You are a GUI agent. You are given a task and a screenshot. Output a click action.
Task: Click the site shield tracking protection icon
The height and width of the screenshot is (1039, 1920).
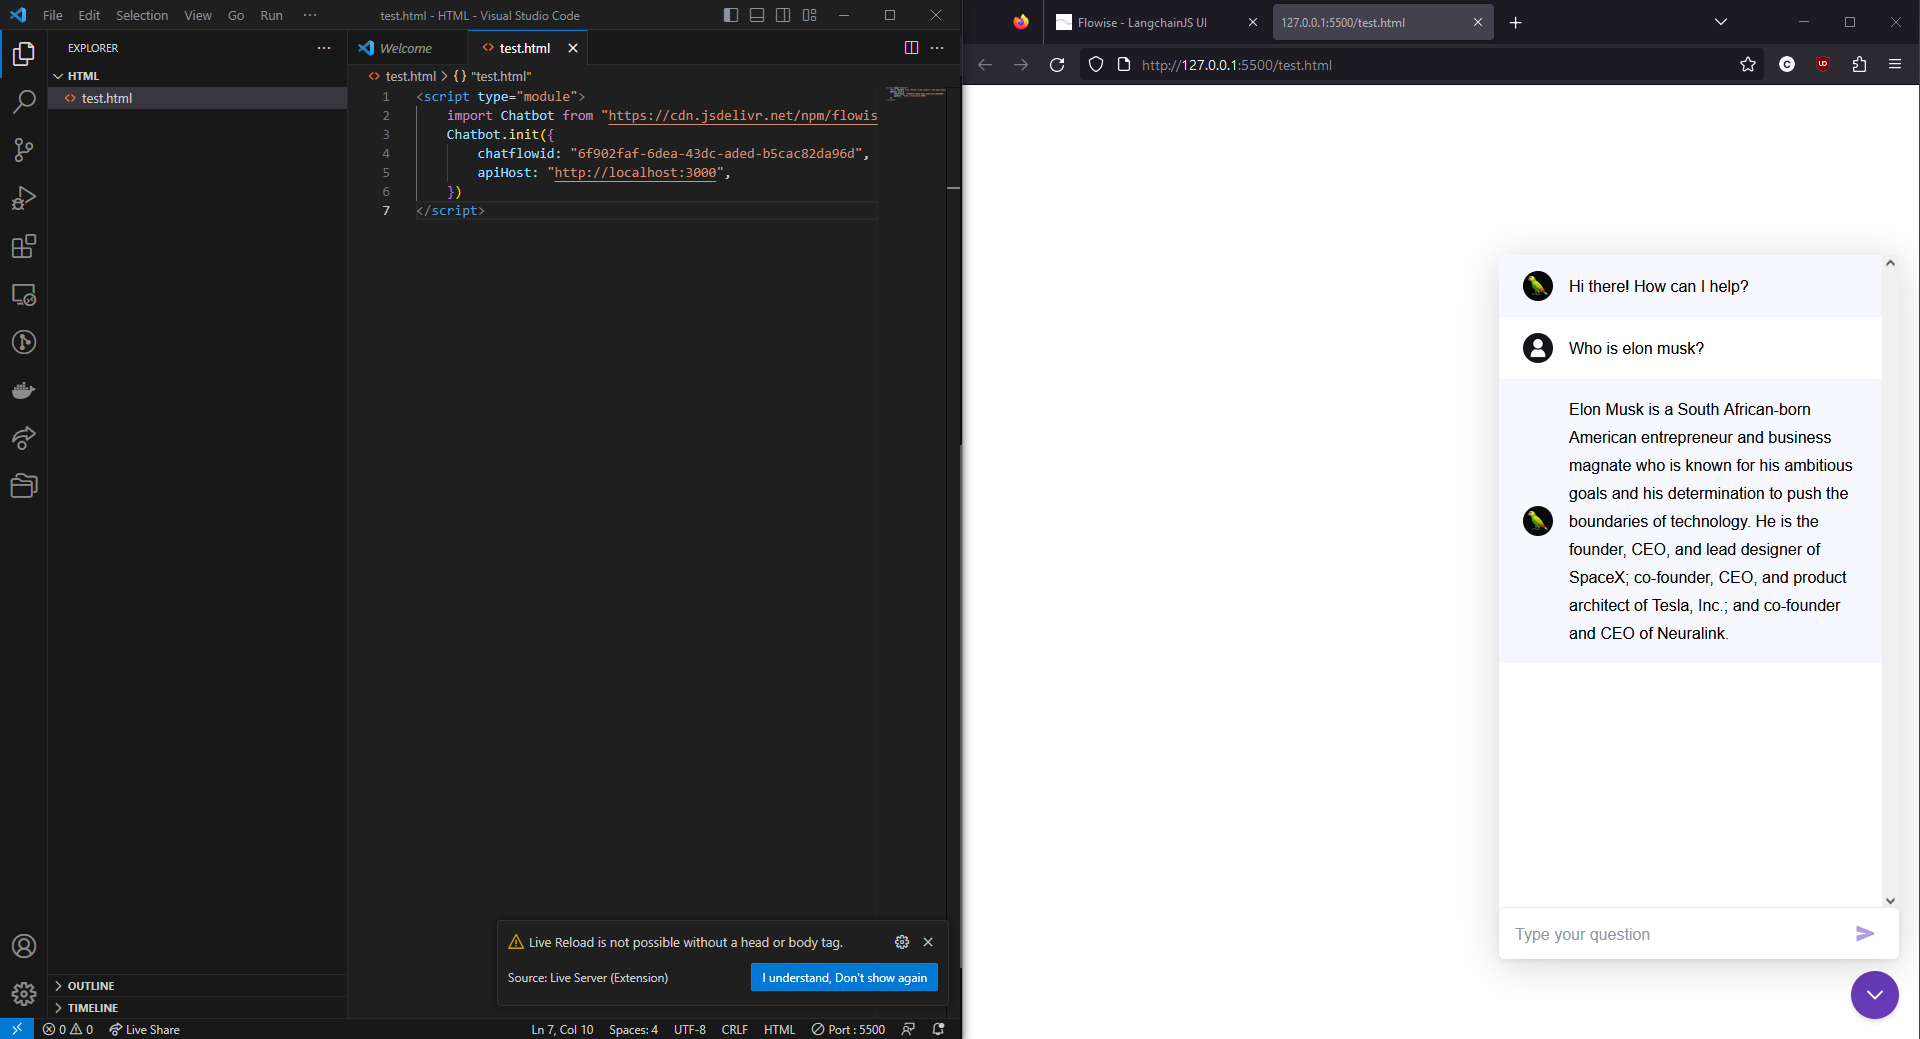tap(1096, 65)
